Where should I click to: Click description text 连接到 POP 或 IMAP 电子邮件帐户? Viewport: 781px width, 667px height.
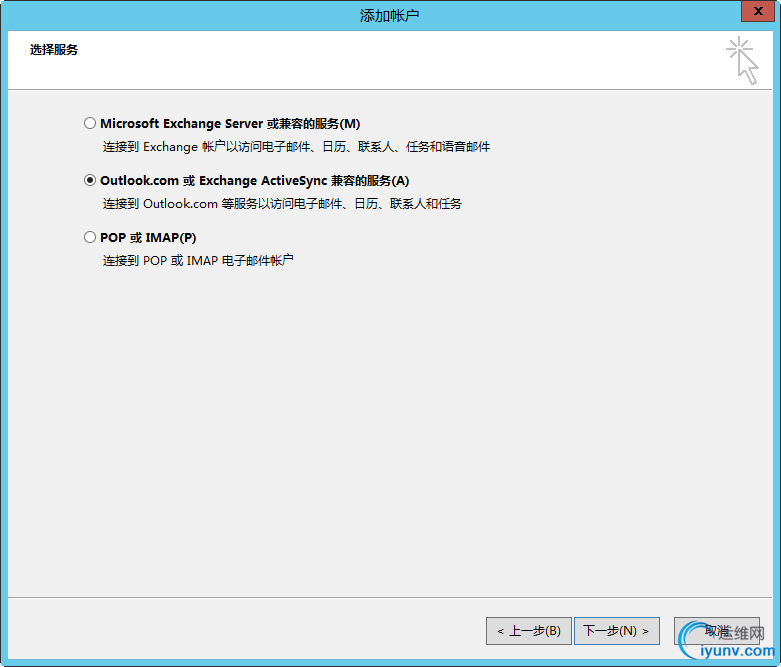pos(198,261)
